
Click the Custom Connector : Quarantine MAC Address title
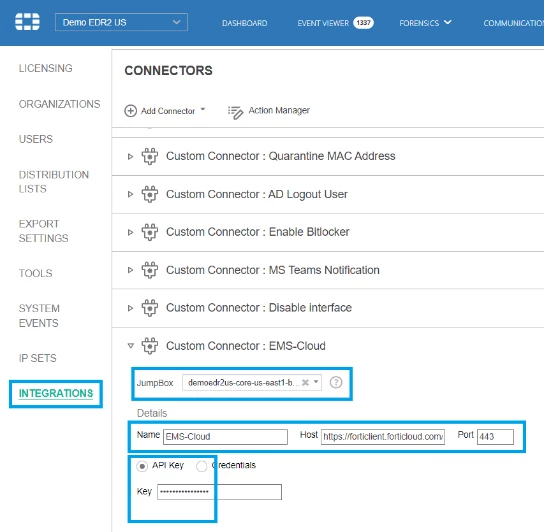(x=281, y=156)
